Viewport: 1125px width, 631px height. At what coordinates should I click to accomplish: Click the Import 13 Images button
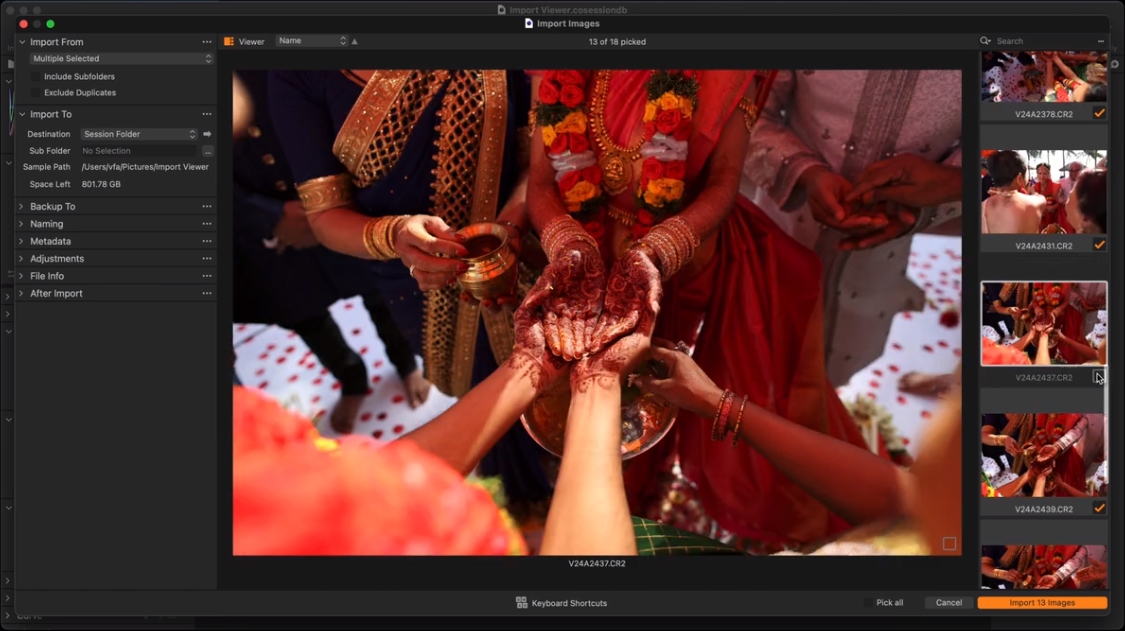(1042, 603)
